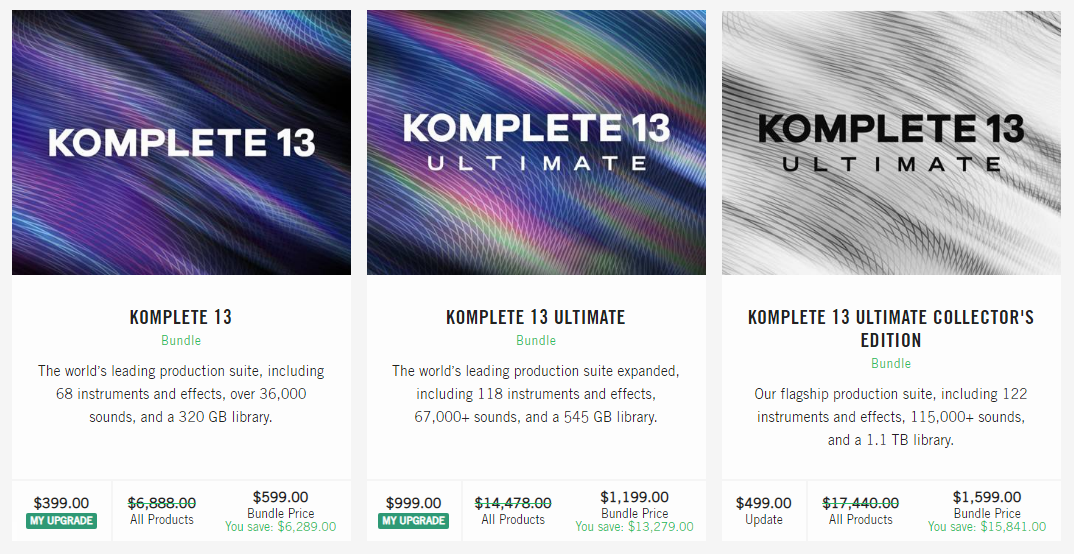Open the white Collector's Edition product image
This screenshot has height=554, width=1074.
click(x=891, y=142)
